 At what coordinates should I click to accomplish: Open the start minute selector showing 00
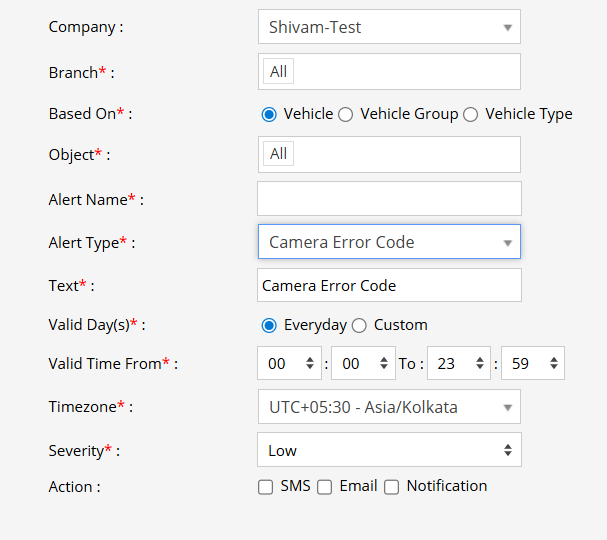coord(362,364)
